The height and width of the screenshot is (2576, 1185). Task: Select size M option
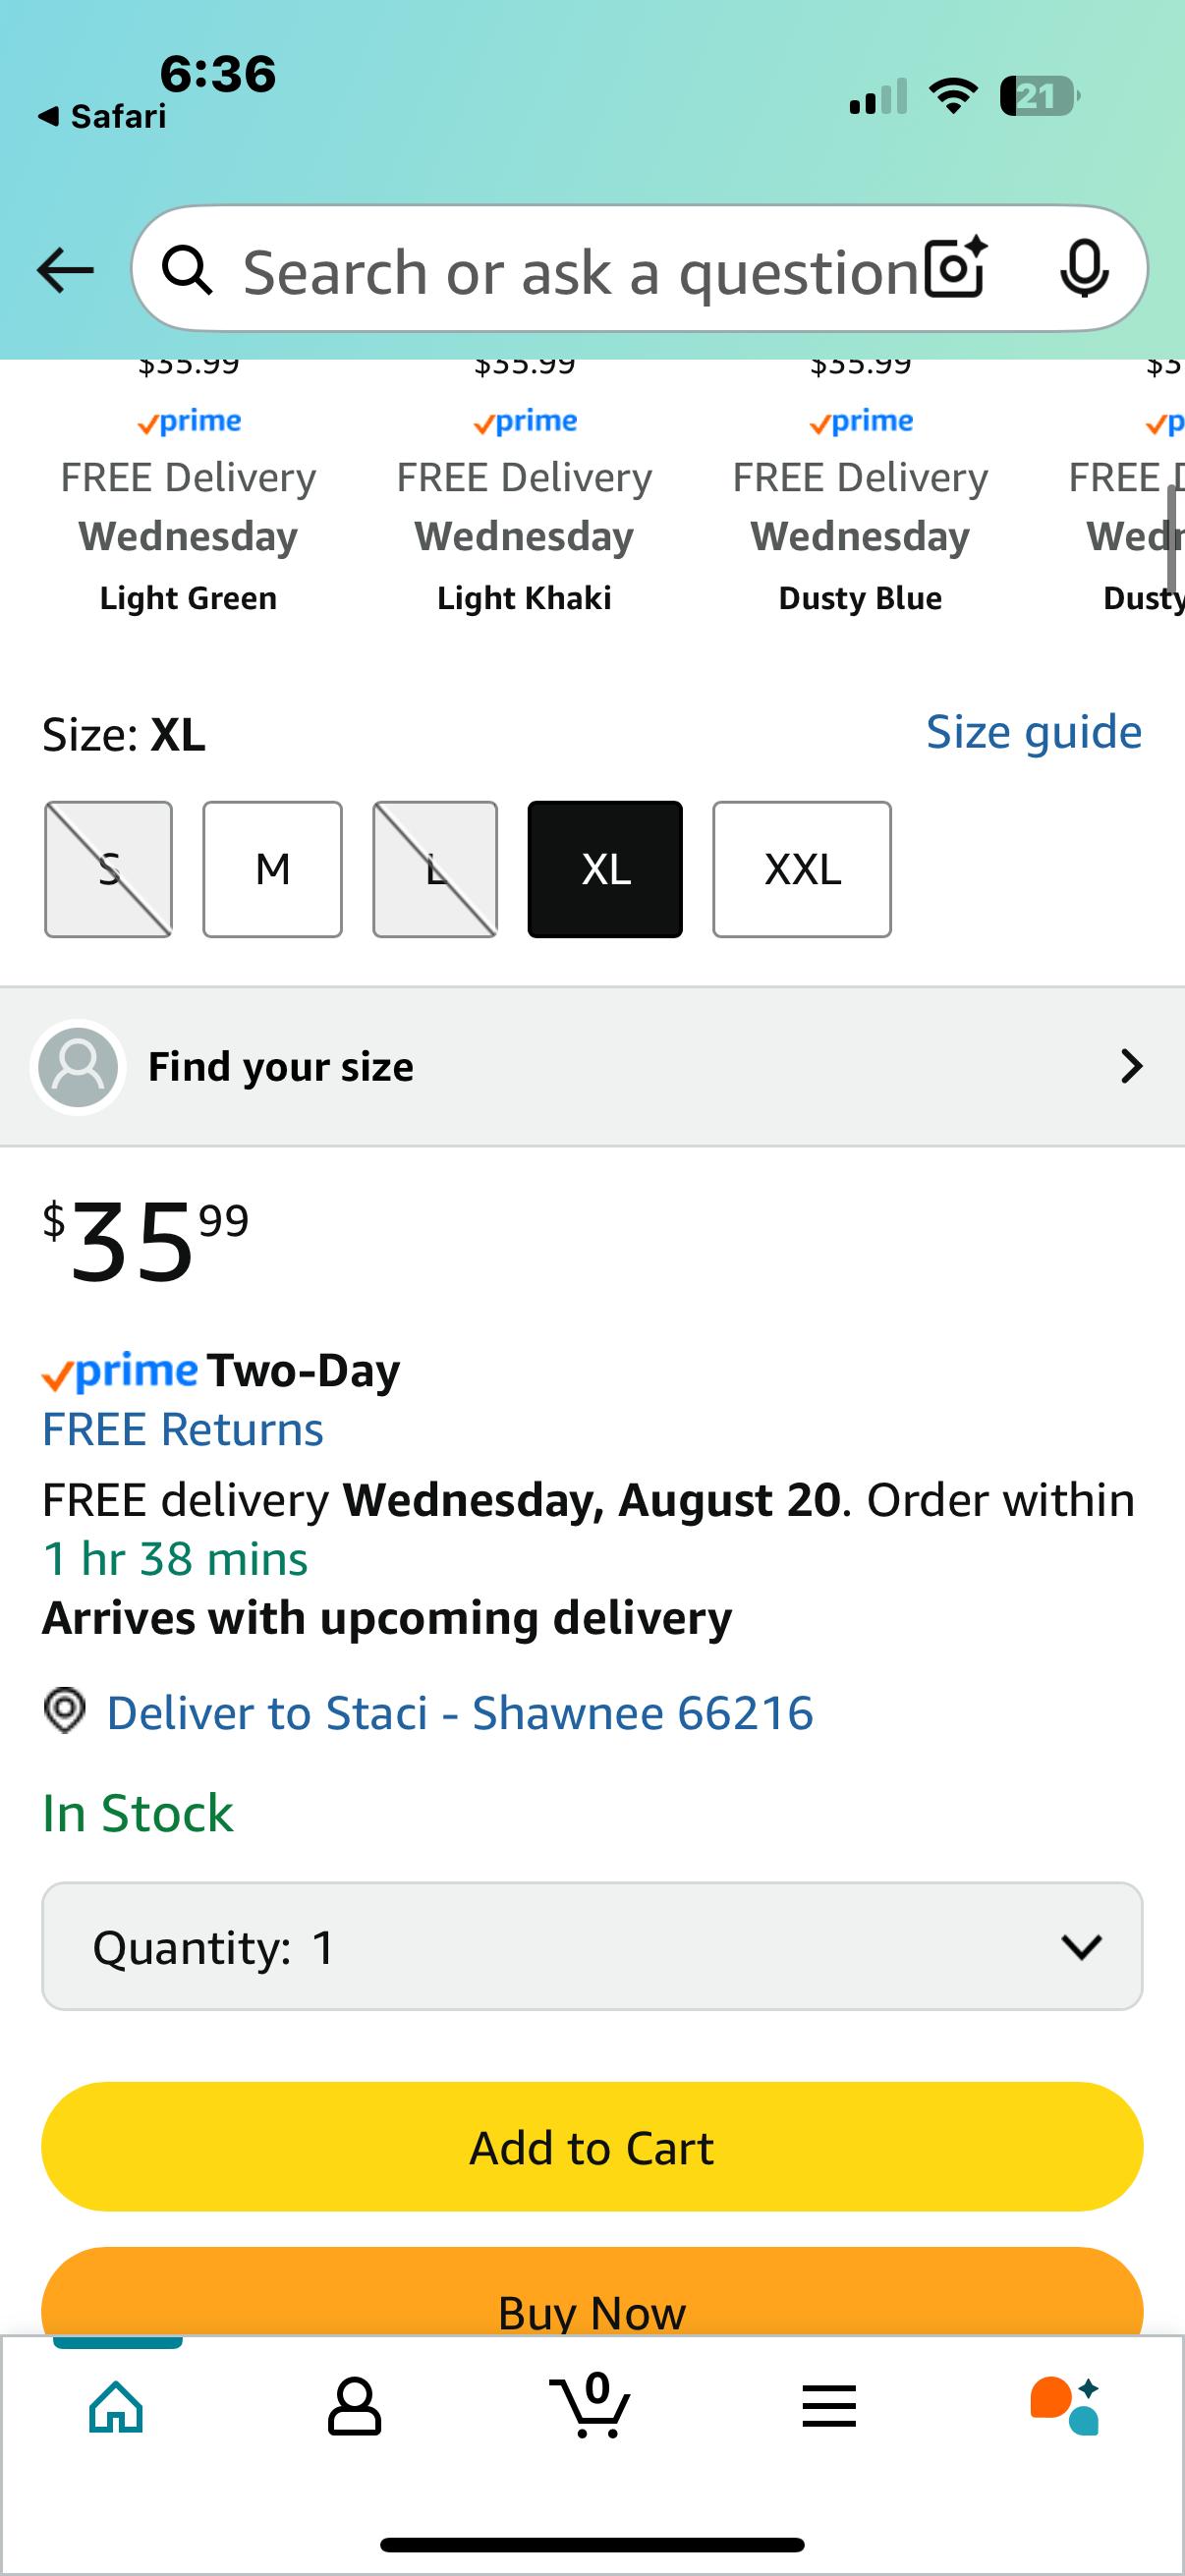[272, 869]
